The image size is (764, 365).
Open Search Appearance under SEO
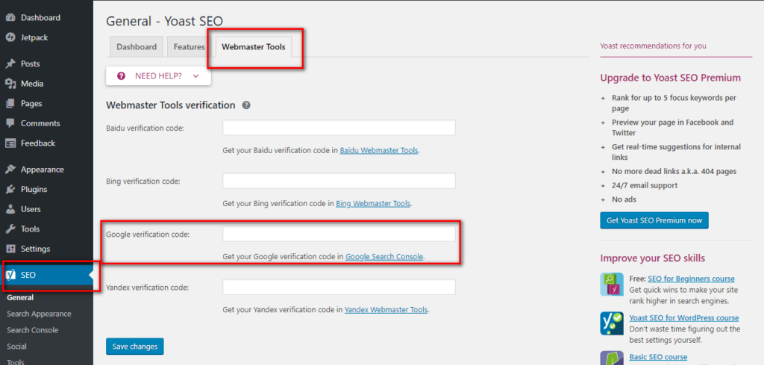[39, 314]
